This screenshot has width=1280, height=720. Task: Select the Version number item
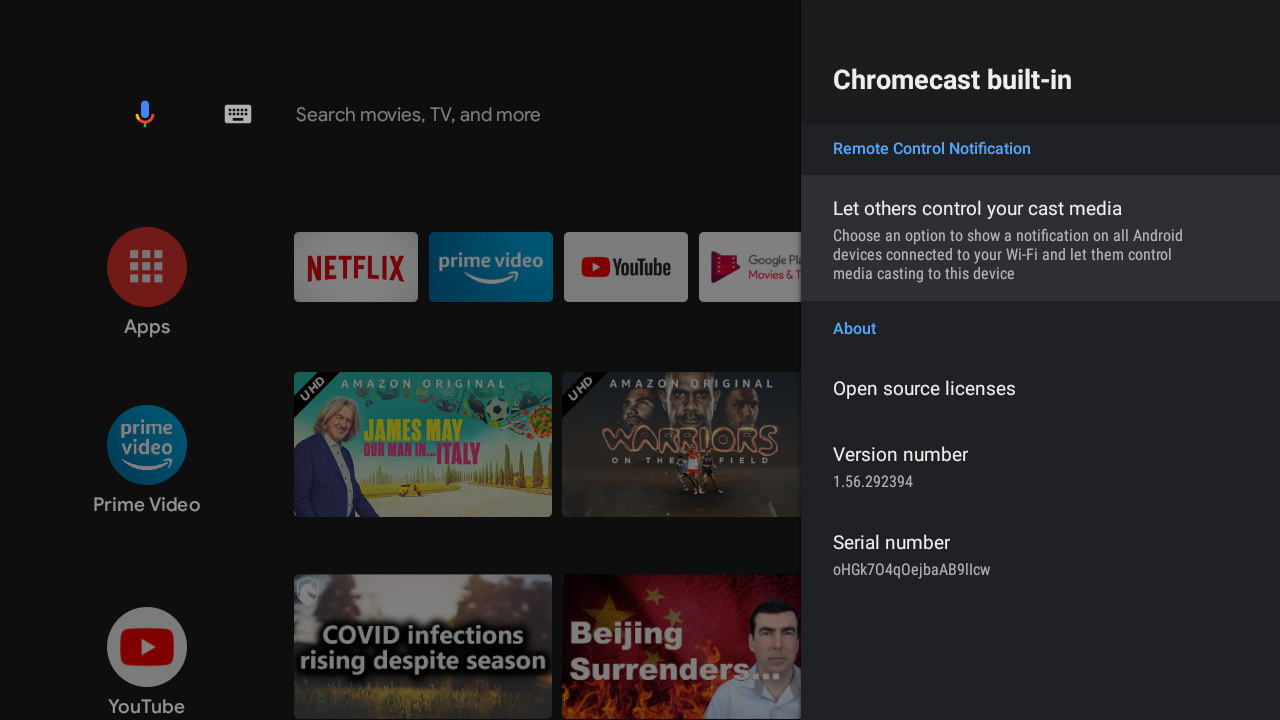point(1040,467)
